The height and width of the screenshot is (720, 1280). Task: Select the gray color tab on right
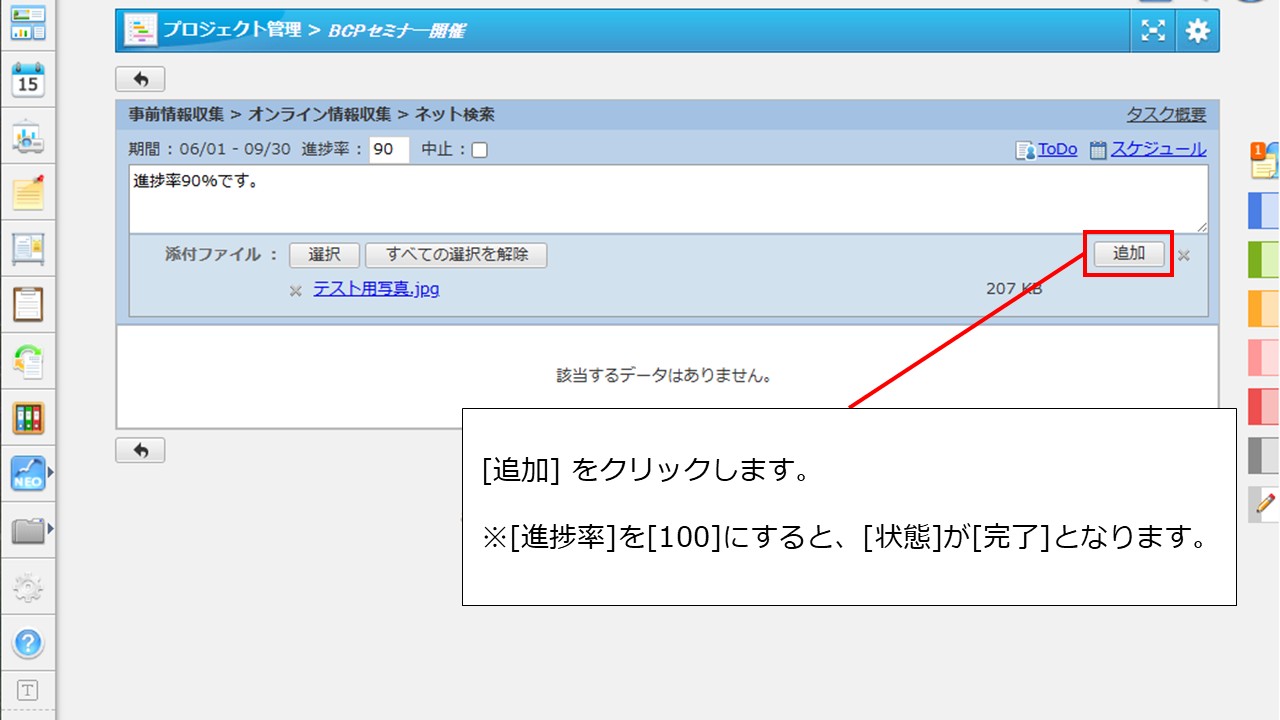1264,455
